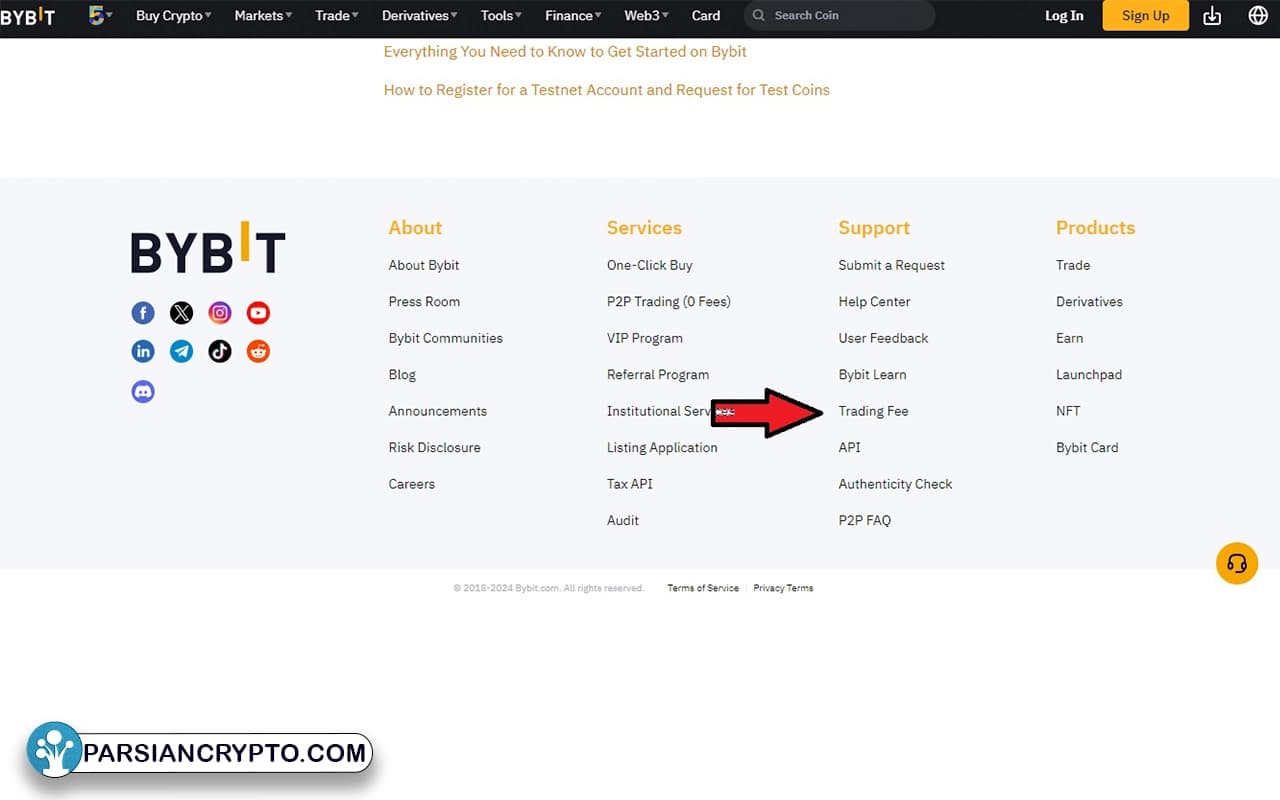Click into the Search Coin field
Image resolution: width=1280 pixels, height=800 pixels.
tap(845, 16)
